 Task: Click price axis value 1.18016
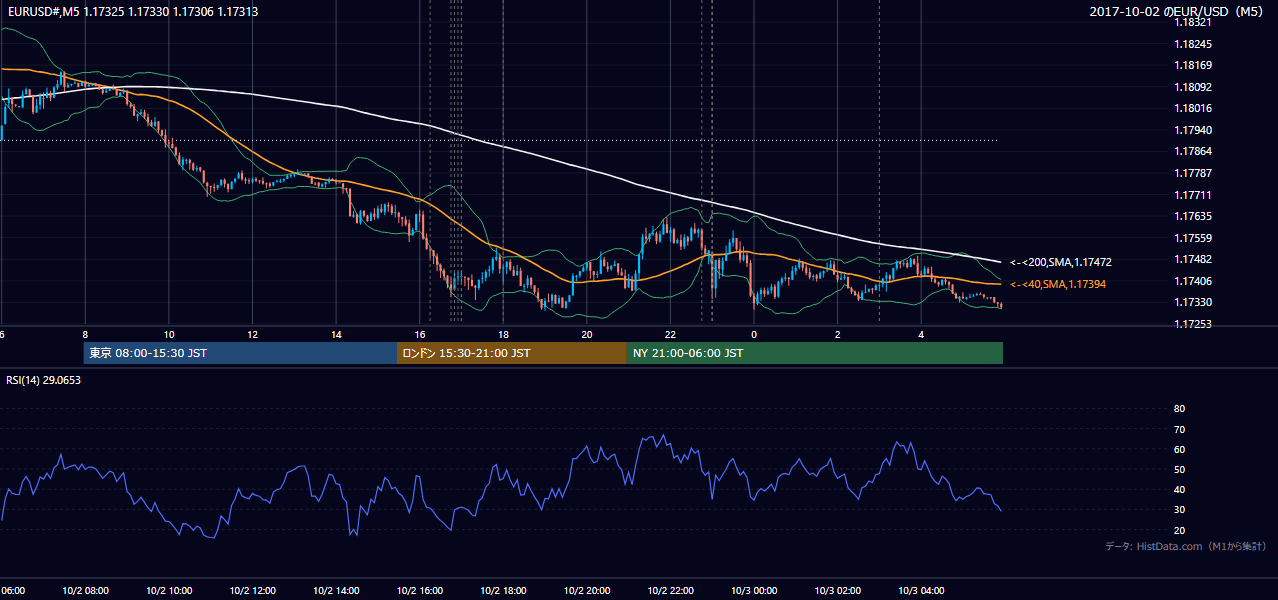pos(1194,108)
